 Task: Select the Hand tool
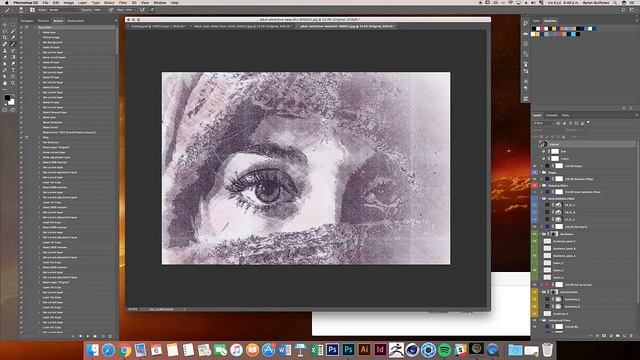click(4, 83)
